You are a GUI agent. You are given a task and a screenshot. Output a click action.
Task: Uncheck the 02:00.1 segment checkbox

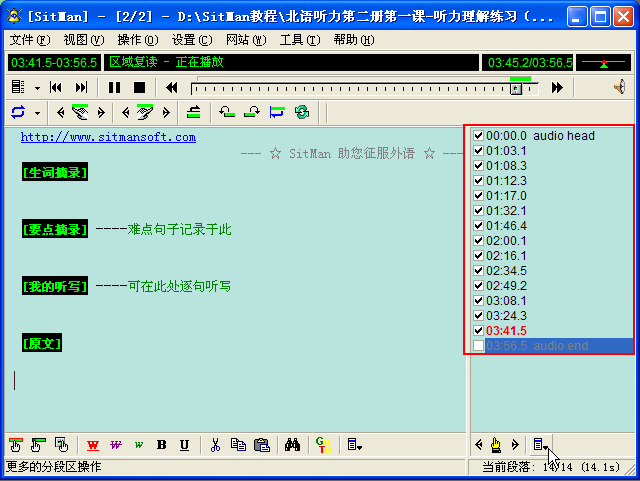[478, 240]
